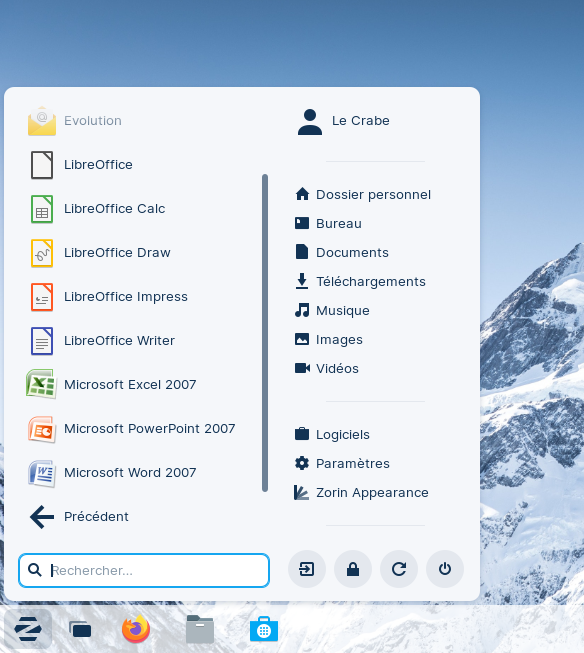Select the Le Crabe user name

click(361, 121)
